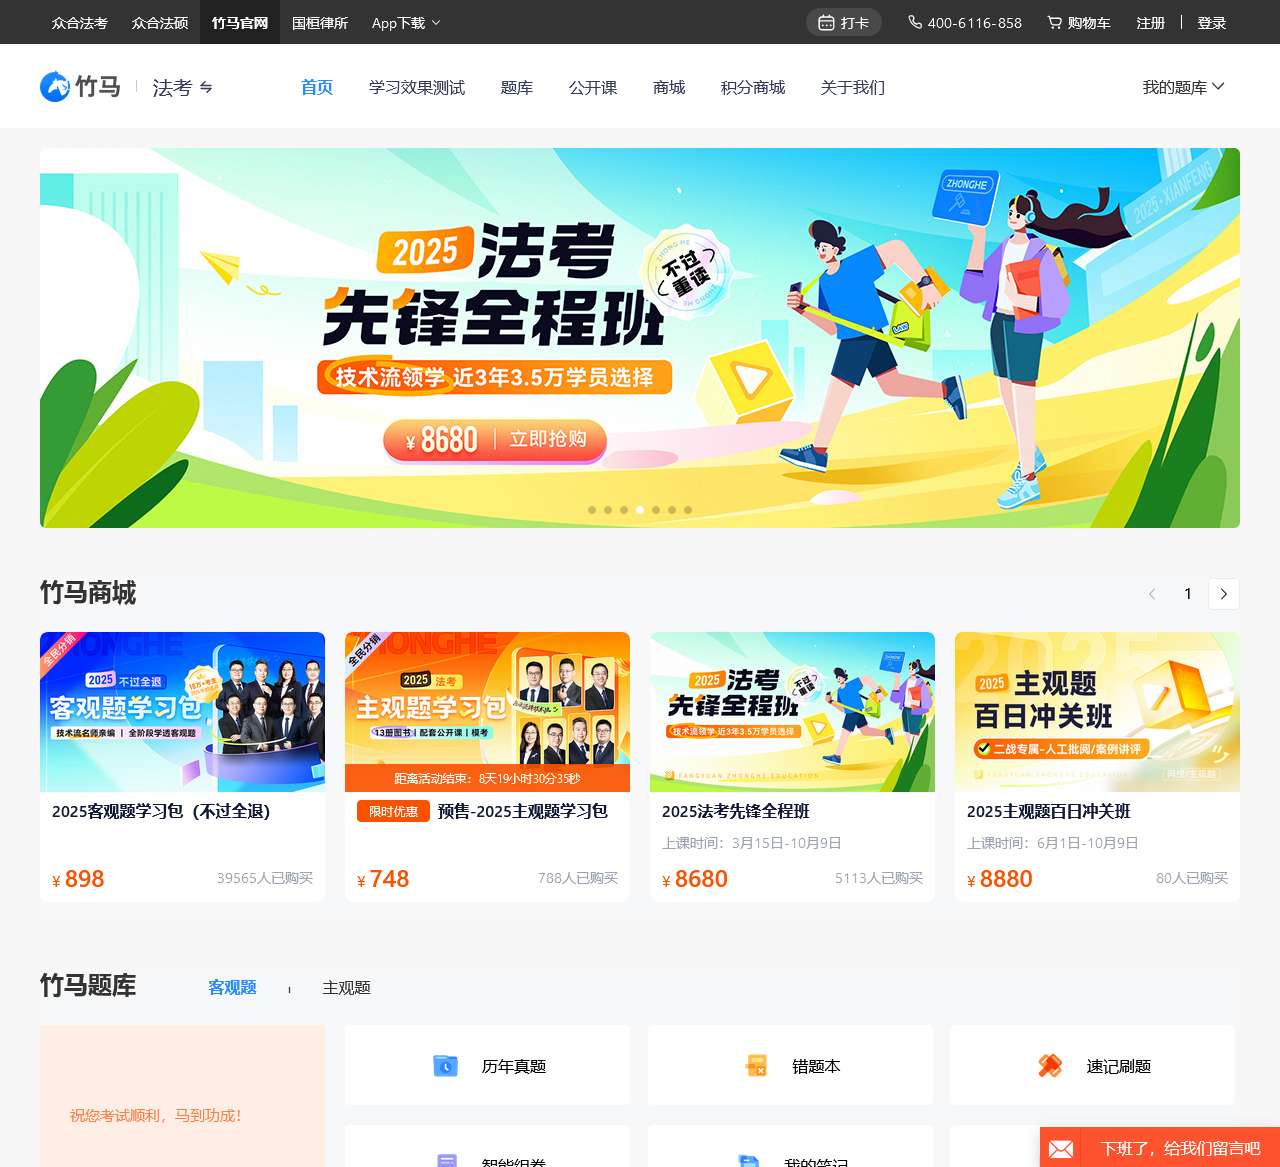1280x1167 pixels.
Task: Open the 法考先锋全程班 product thumbnail
Action: tap(792, 712)
